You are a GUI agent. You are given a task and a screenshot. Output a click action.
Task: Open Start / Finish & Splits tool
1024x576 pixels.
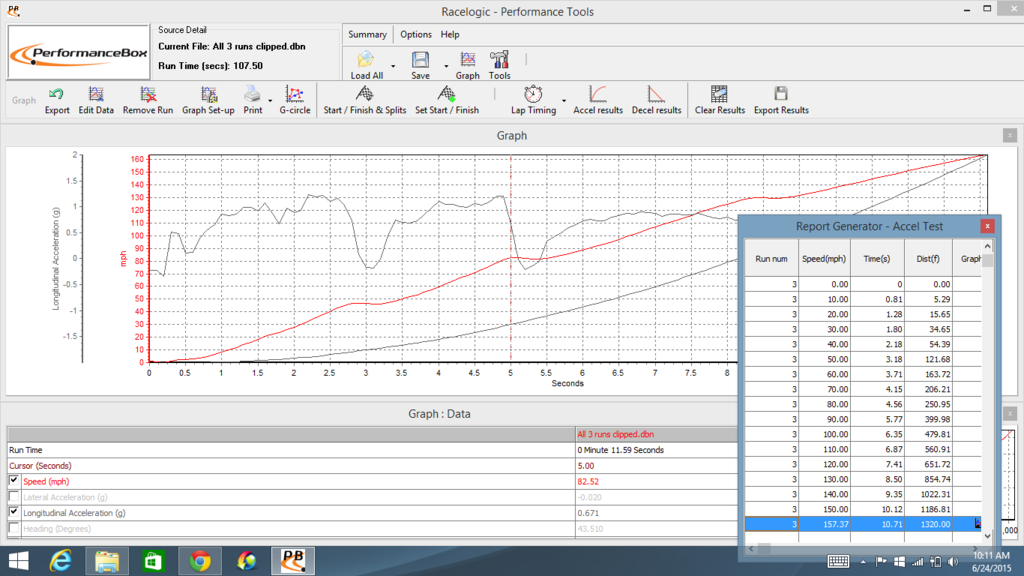click(x=364, y=101)
